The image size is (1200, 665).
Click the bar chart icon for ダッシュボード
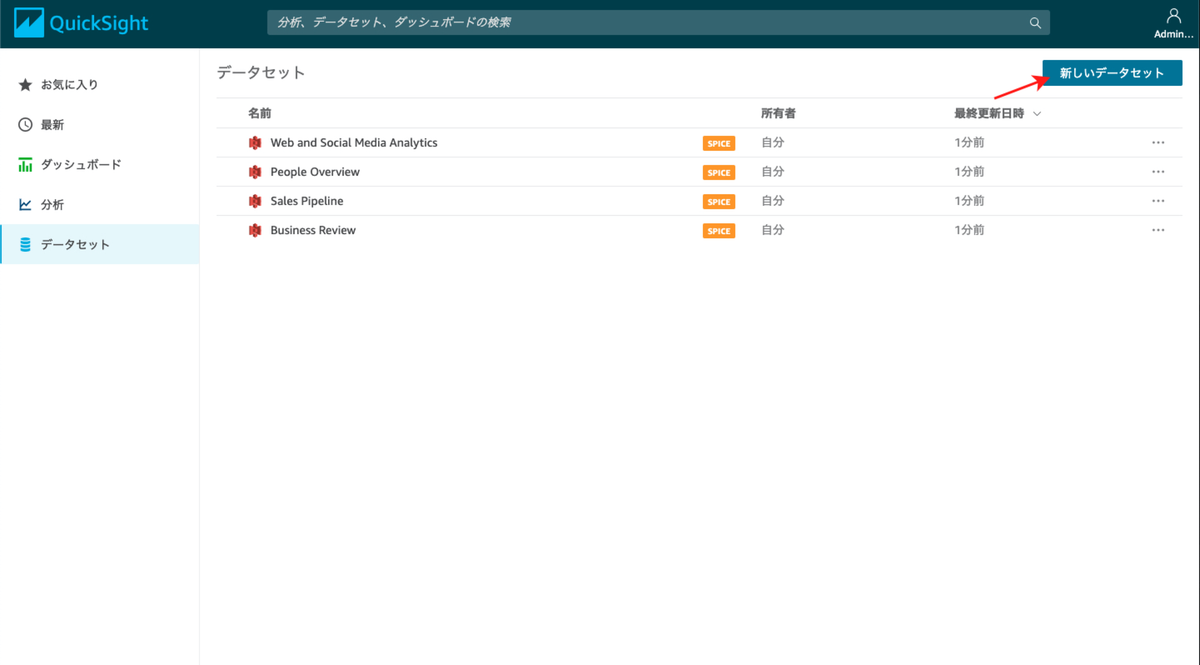tap(26, 165)
